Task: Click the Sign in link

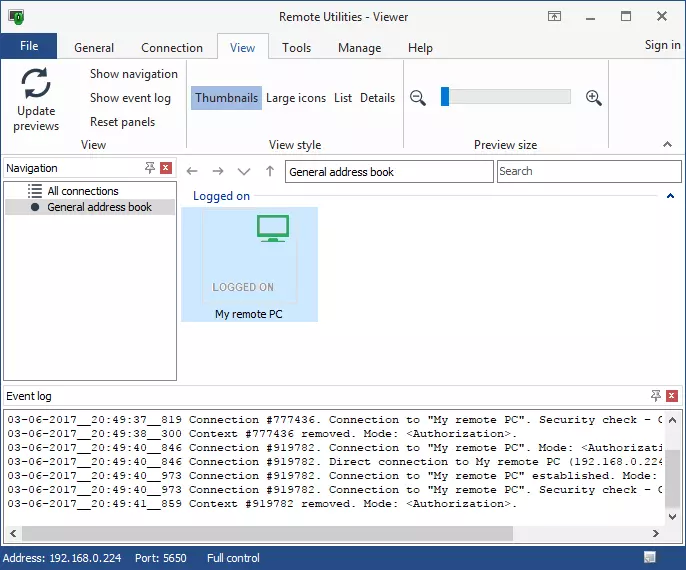Action: point(662,45)
